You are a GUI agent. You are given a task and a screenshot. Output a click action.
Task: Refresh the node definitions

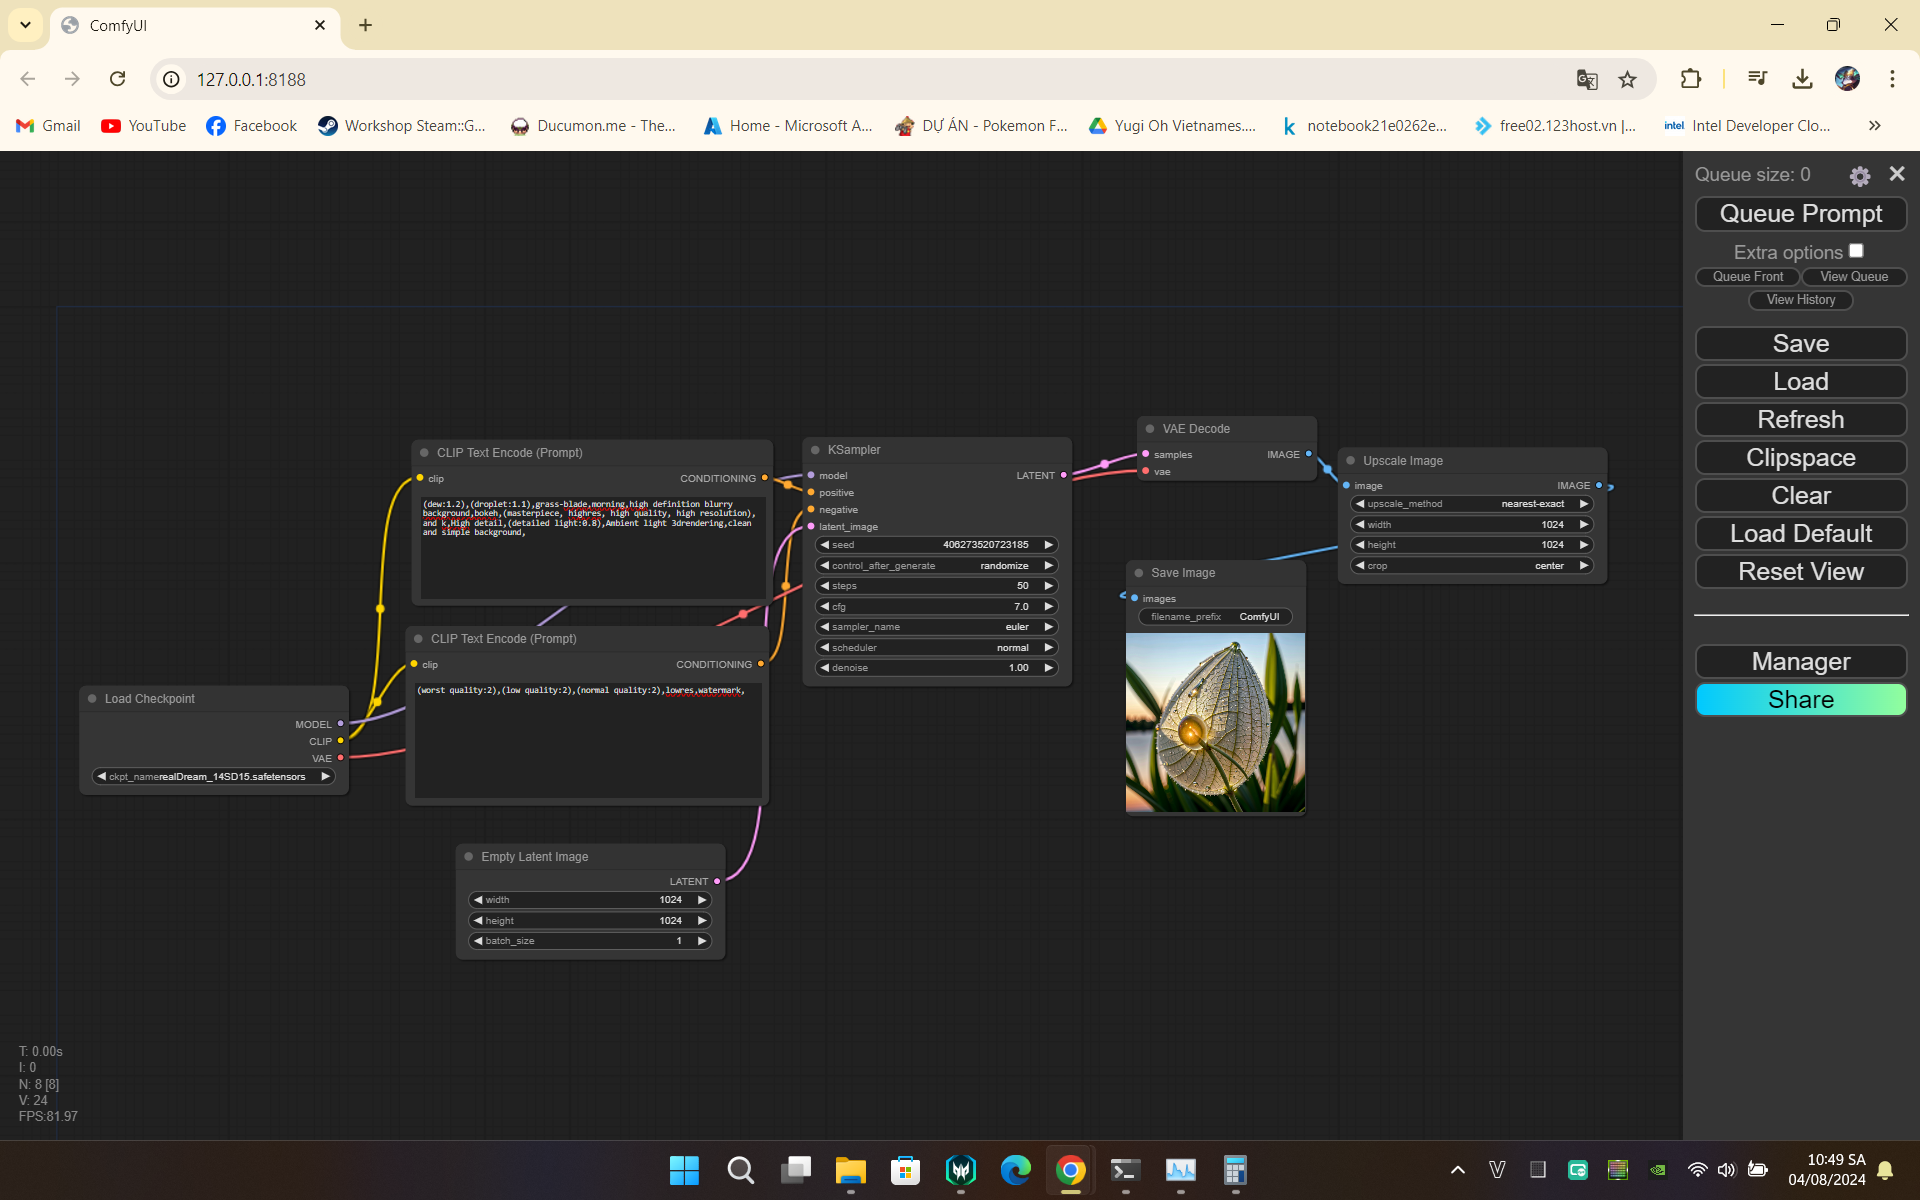point(1800,420)
